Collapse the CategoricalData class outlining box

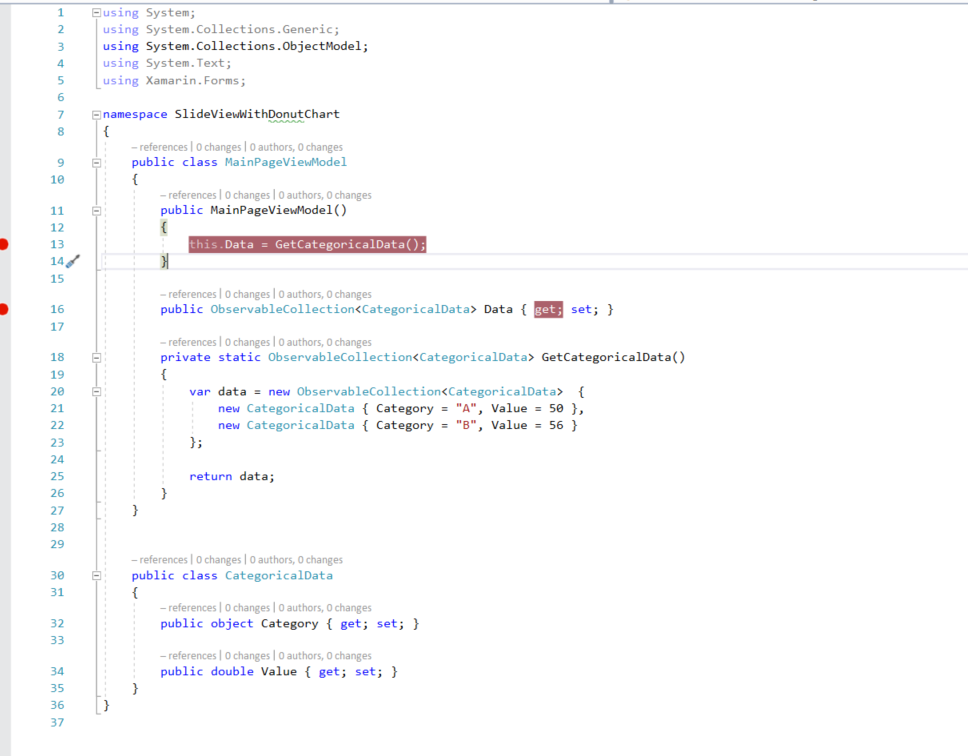coord(96,576)
